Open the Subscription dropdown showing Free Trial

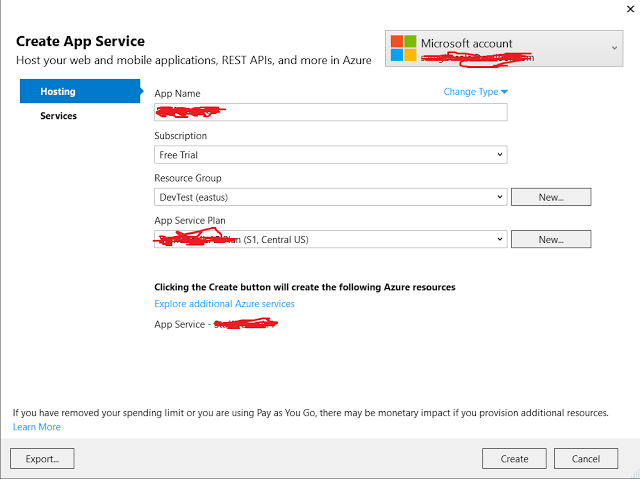pos(331,155)
